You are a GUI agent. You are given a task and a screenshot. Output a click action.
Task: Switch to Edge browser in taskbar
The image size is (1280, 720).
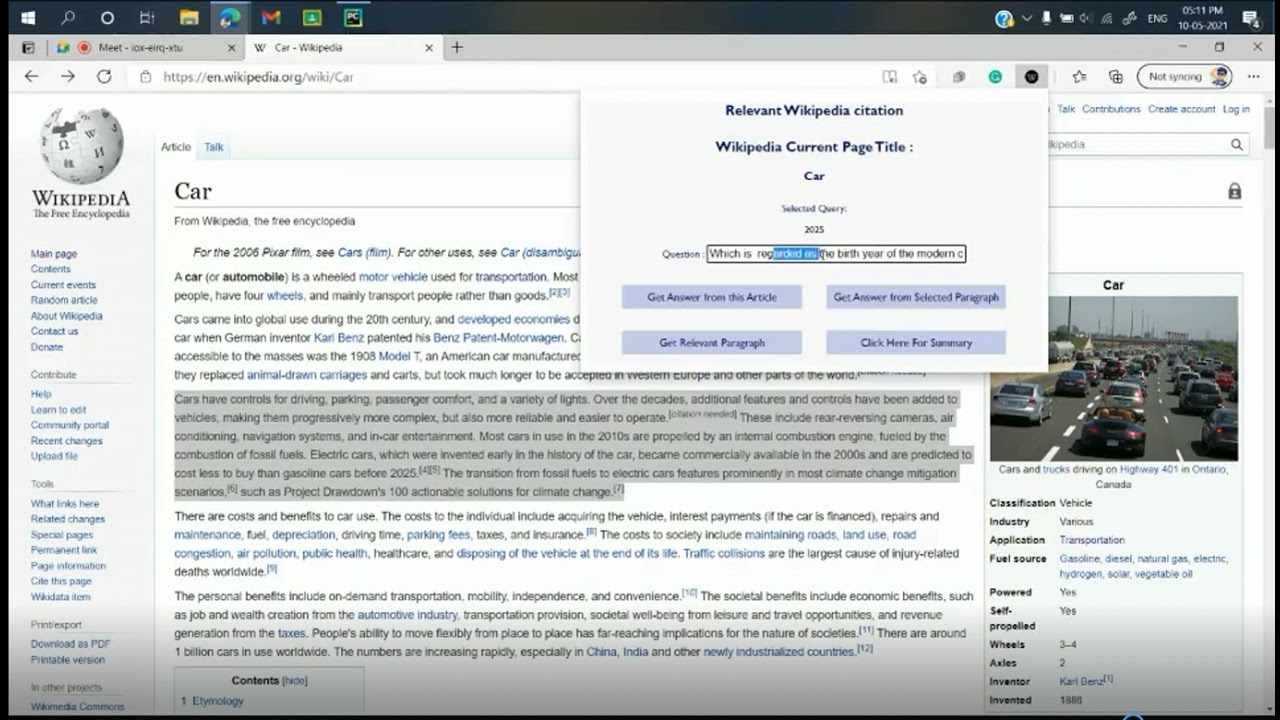229,18
